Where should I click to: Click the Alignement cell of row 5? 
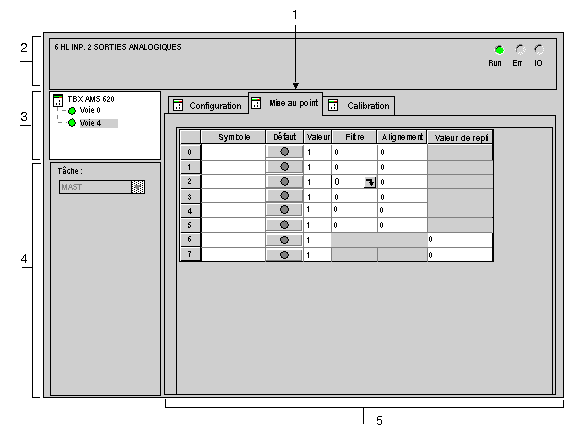point(402,225)
